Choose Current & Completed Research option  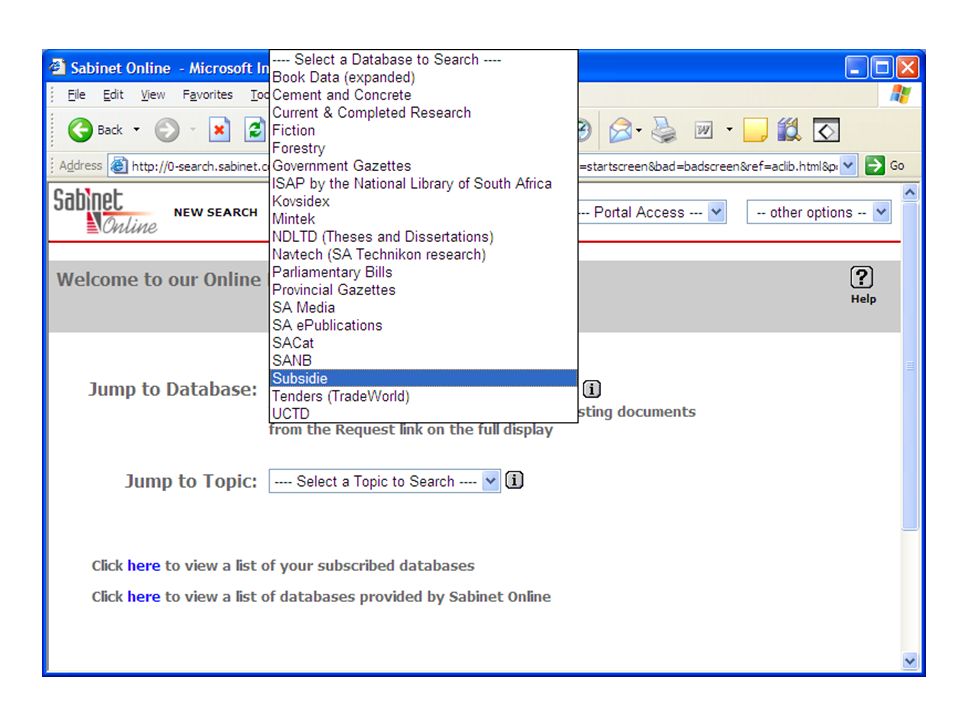[423, 113]
